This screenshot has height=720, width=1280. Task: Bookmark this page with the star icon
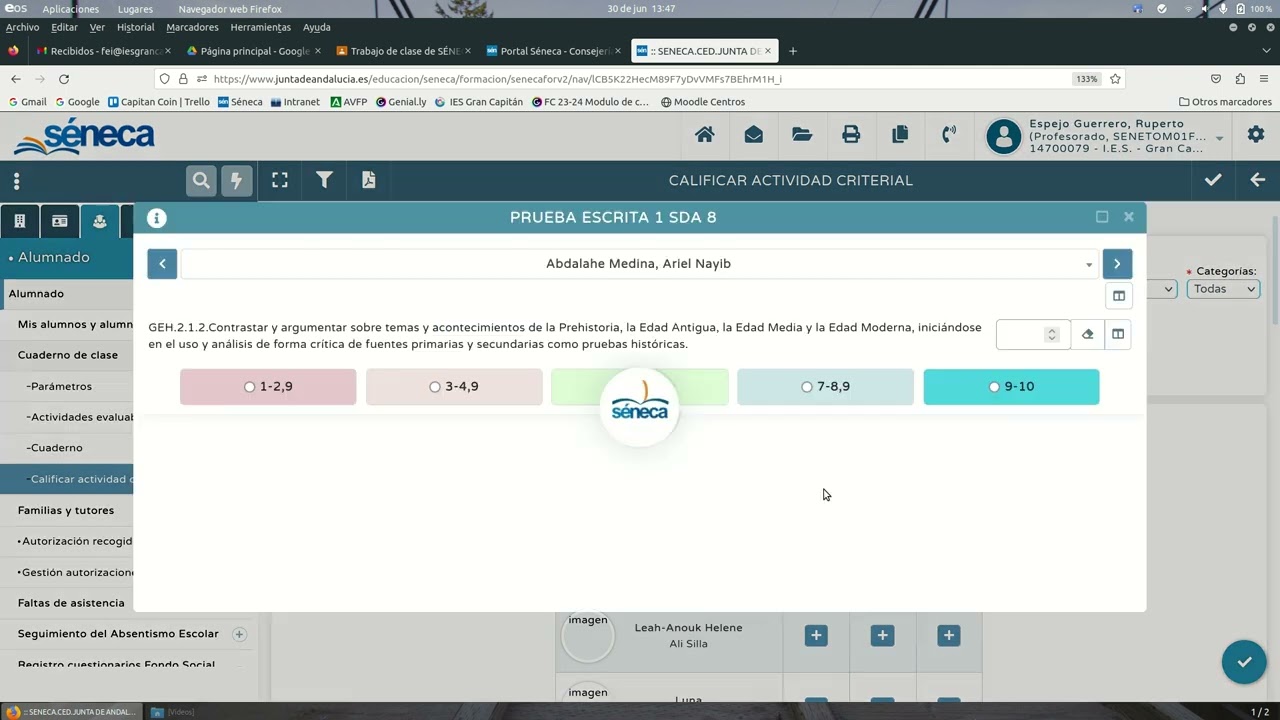(1115, 79)
